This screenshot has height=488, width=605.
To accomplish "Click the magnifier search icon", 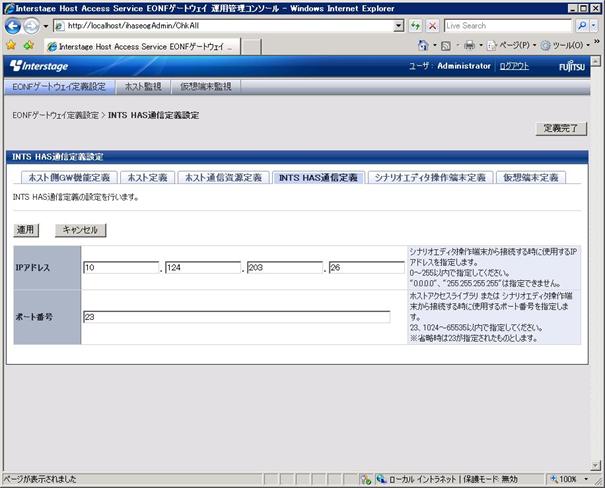I will pyautogui.click(x=581, y=26).
